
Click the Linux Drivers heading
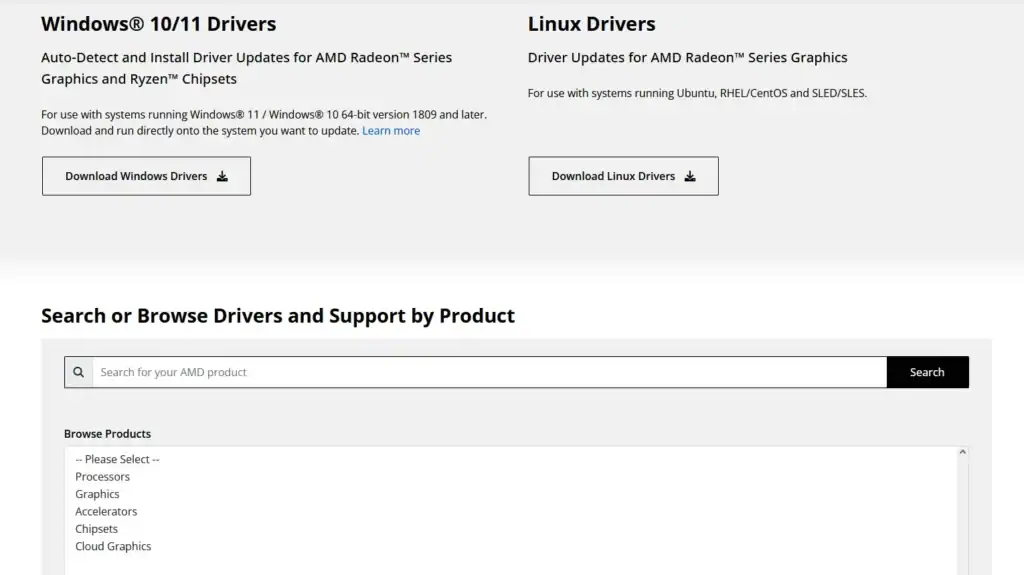click(591, 24)
